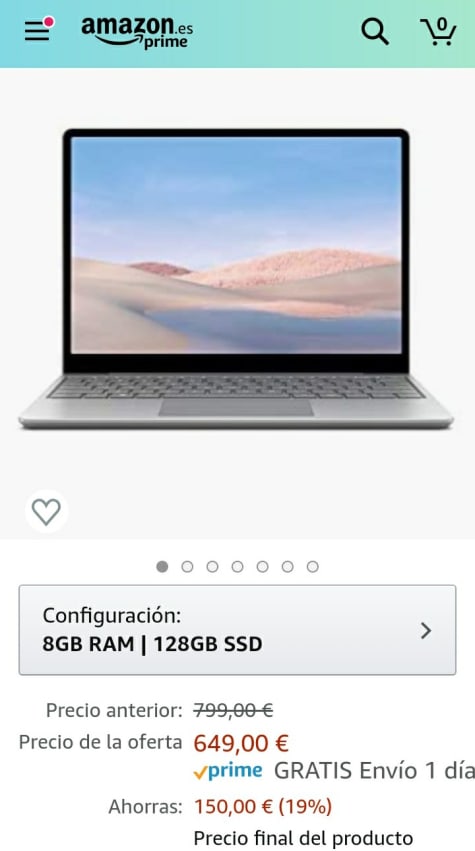This screenshot has width=475, height=851.
Task: Go to third product image dot
Action: 212,567
